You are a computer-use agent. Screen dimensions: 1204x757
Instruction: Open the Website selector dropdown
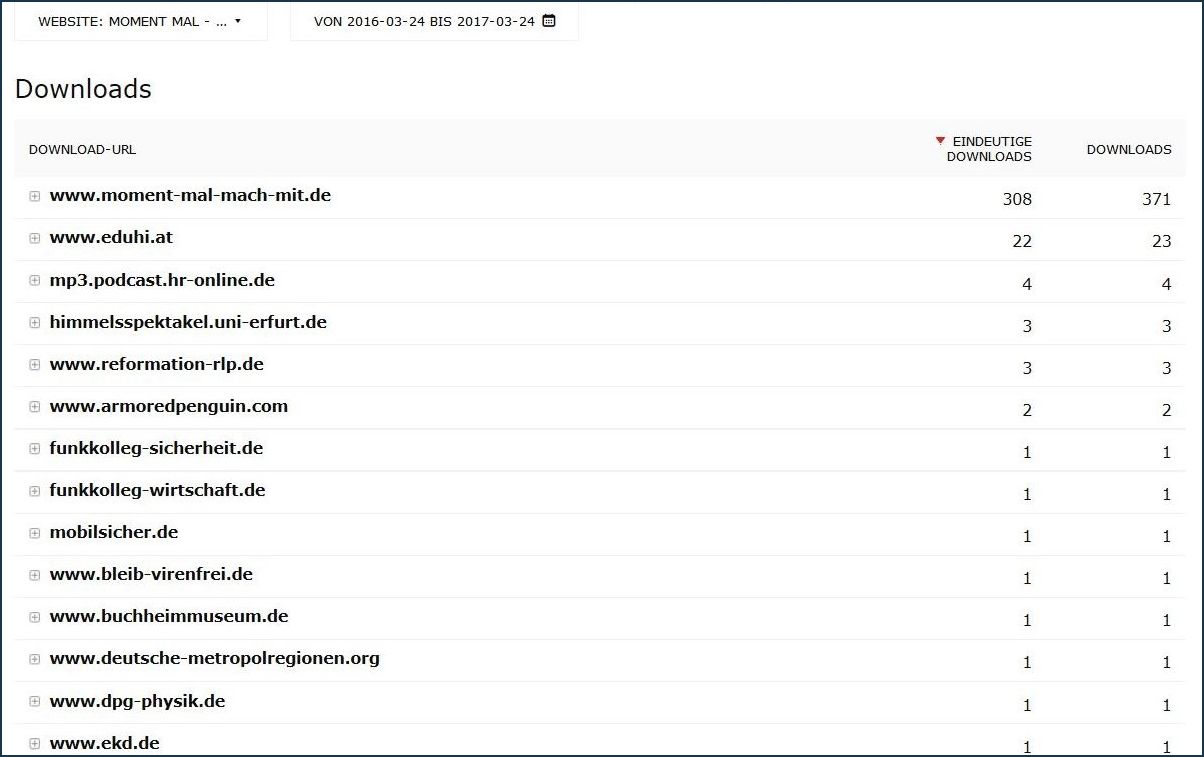click(x=140, y=21)
